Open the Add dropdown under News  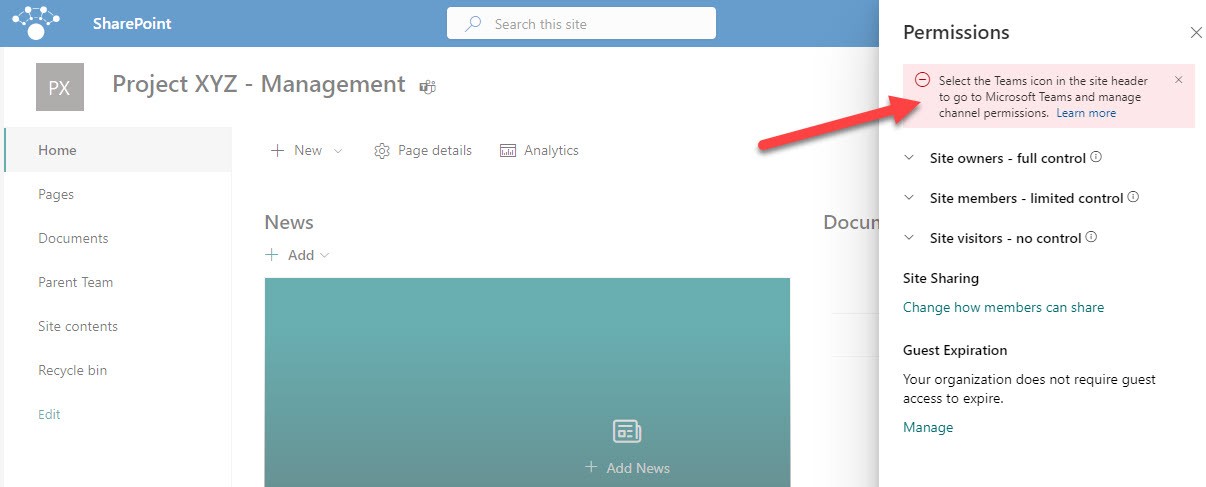click(297, 255)
